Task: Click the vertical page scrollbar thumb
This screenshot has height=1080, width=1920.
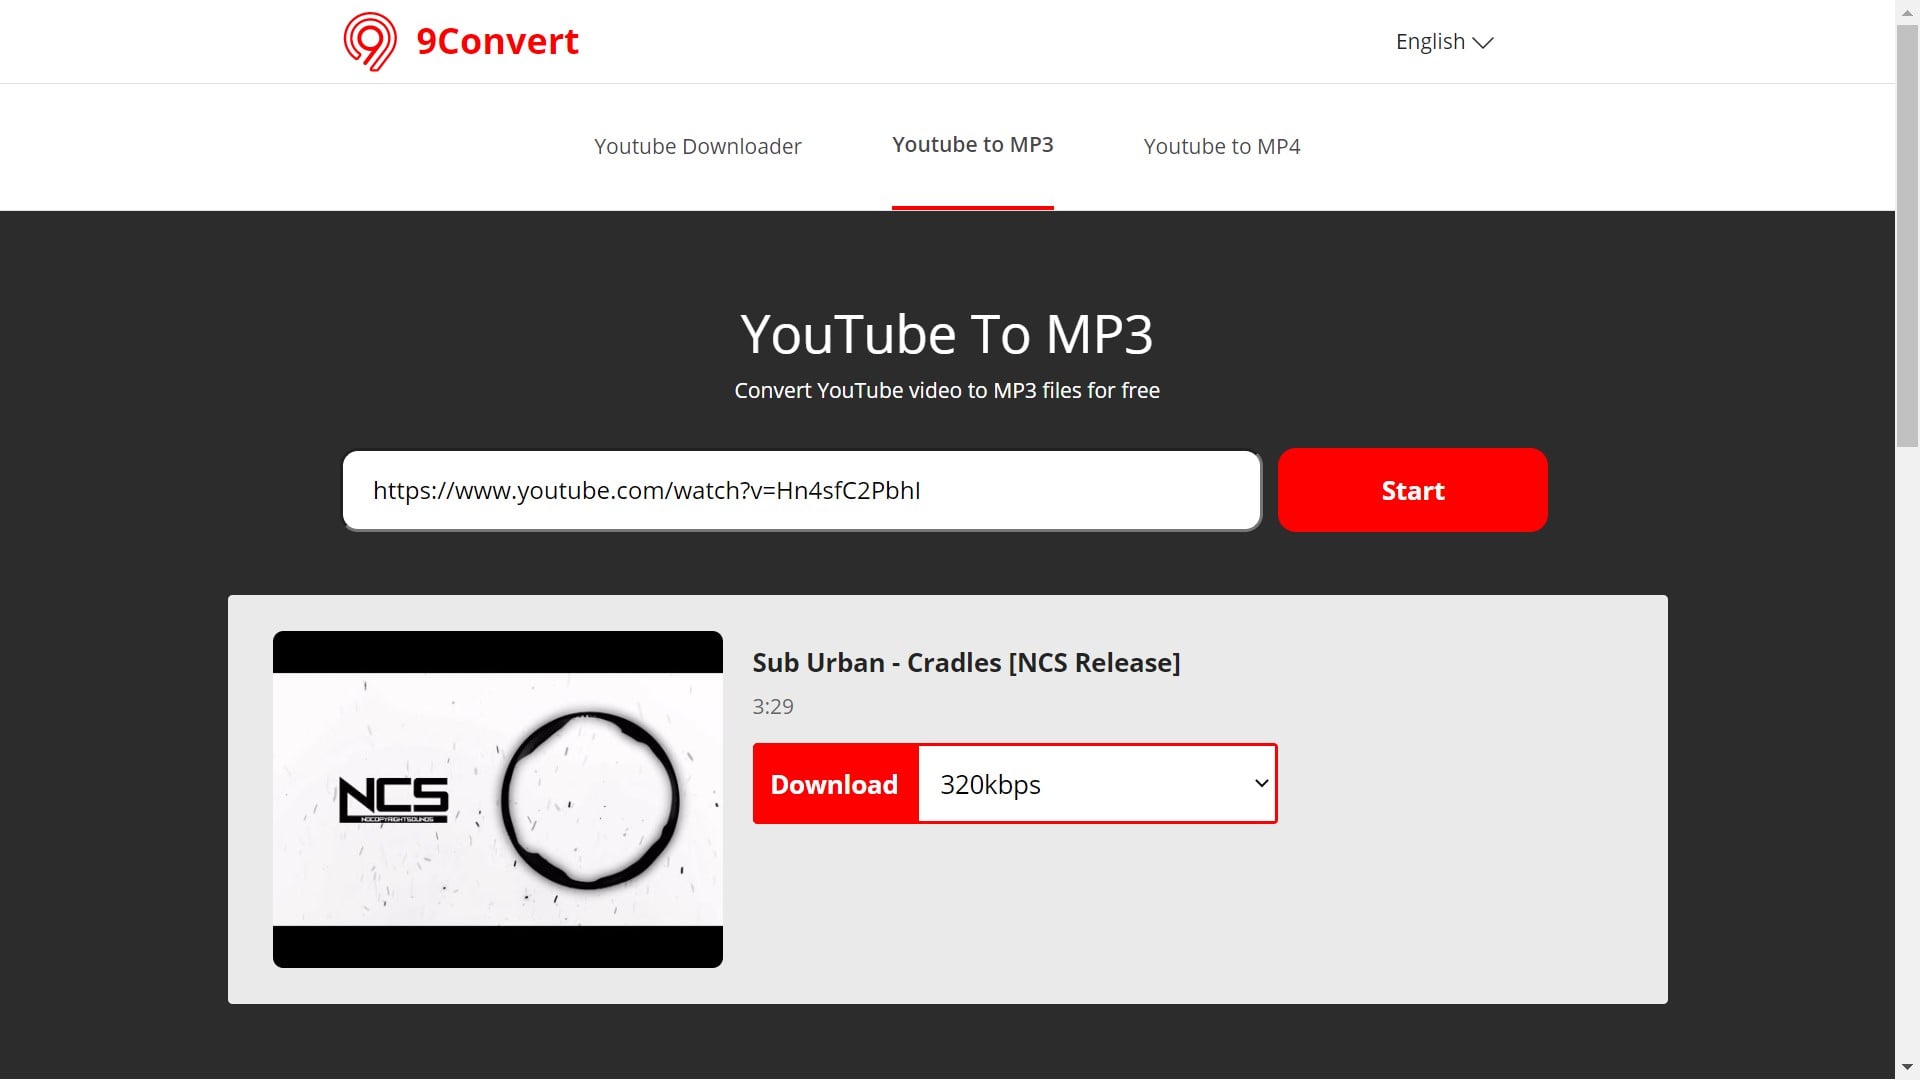Action: (x=1907, y=235)
